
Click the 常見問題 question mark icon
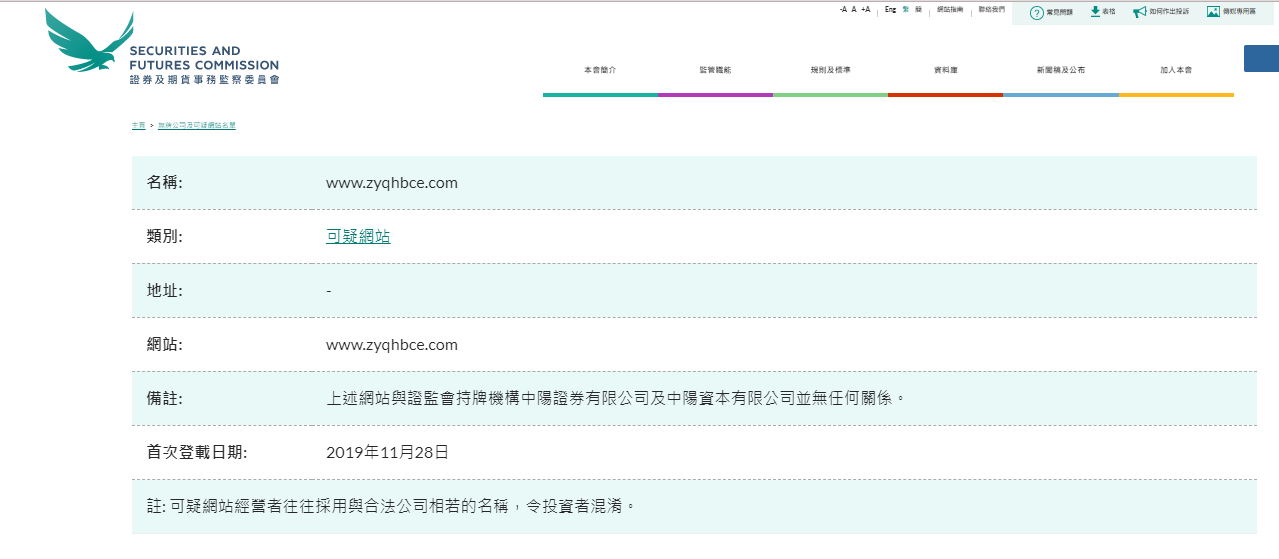click(x=1036, y=12)
